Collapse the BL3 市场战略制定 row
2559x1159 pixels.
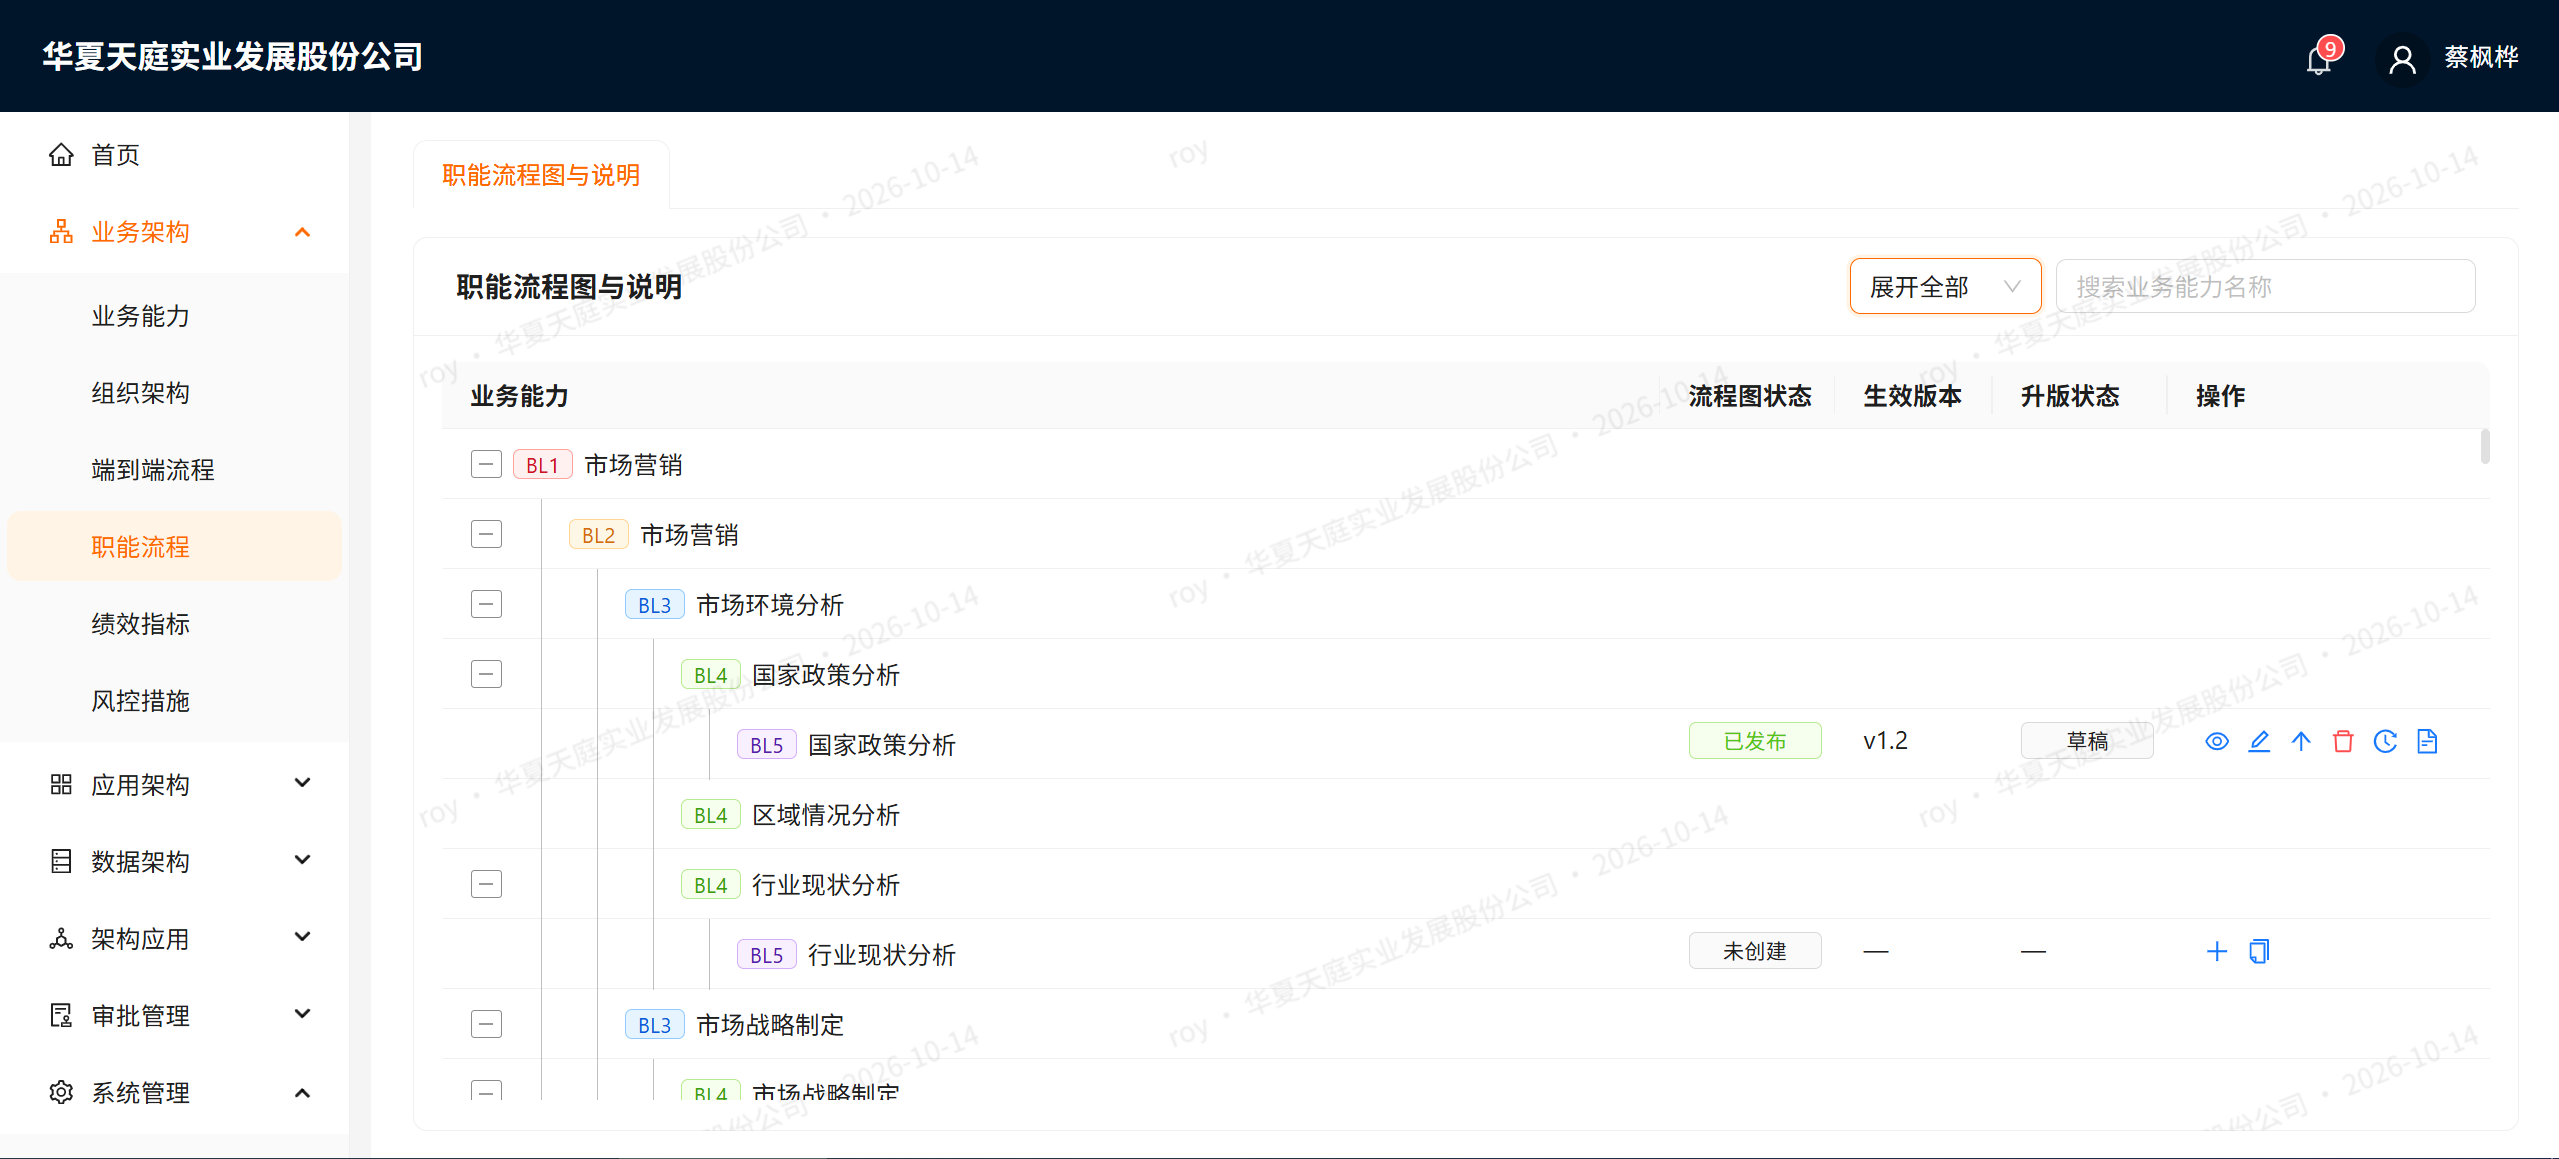(x=486, y=1024)
